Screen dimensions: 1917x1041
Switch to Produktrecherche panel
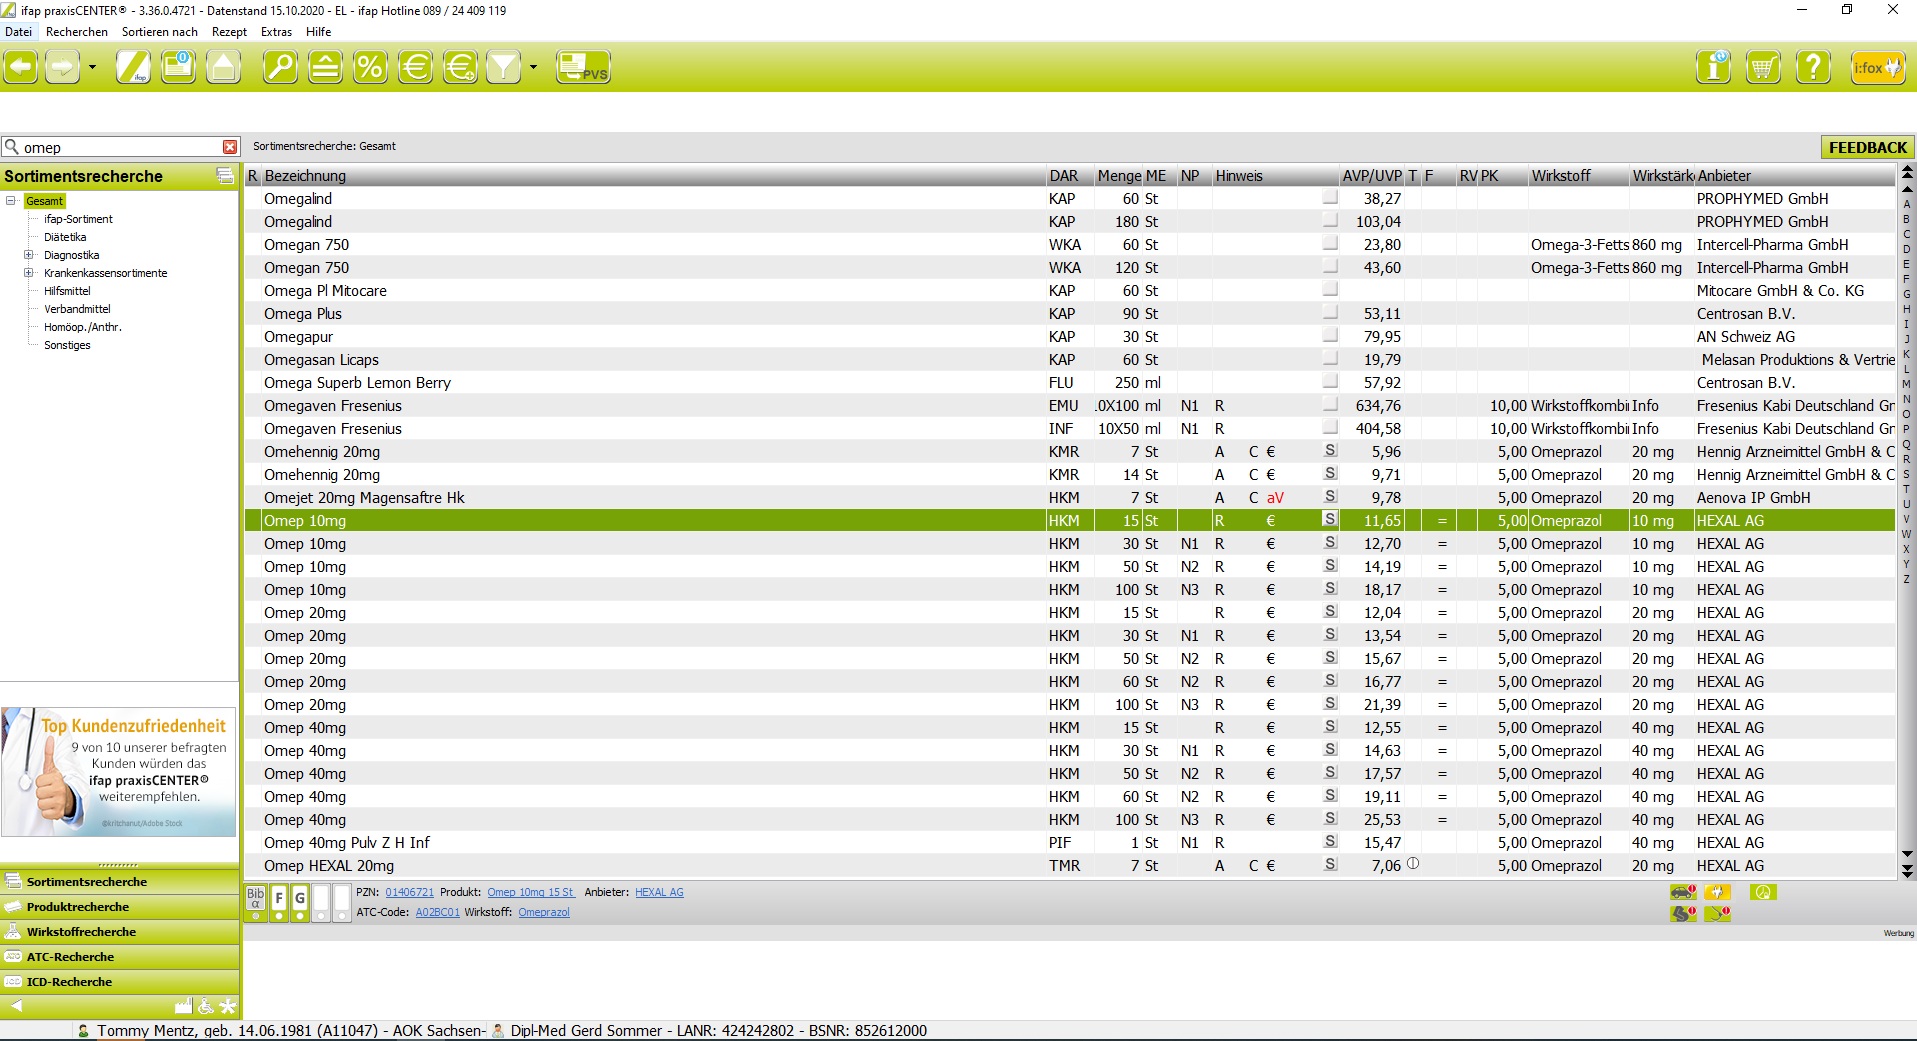120,907
